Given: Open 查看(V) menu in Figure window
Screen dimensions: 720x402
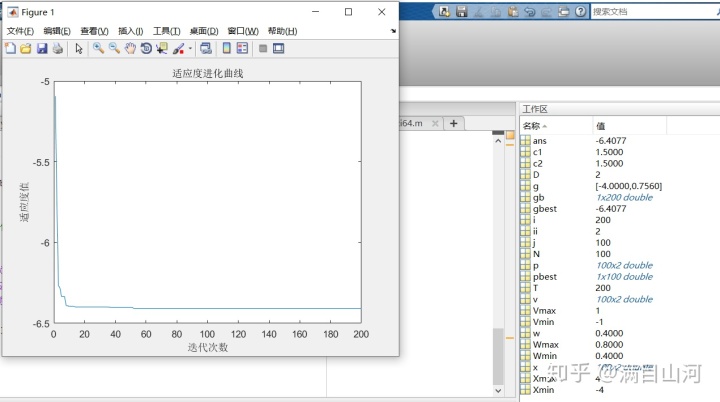Looking at the screenshot, I should pos(94,31).
